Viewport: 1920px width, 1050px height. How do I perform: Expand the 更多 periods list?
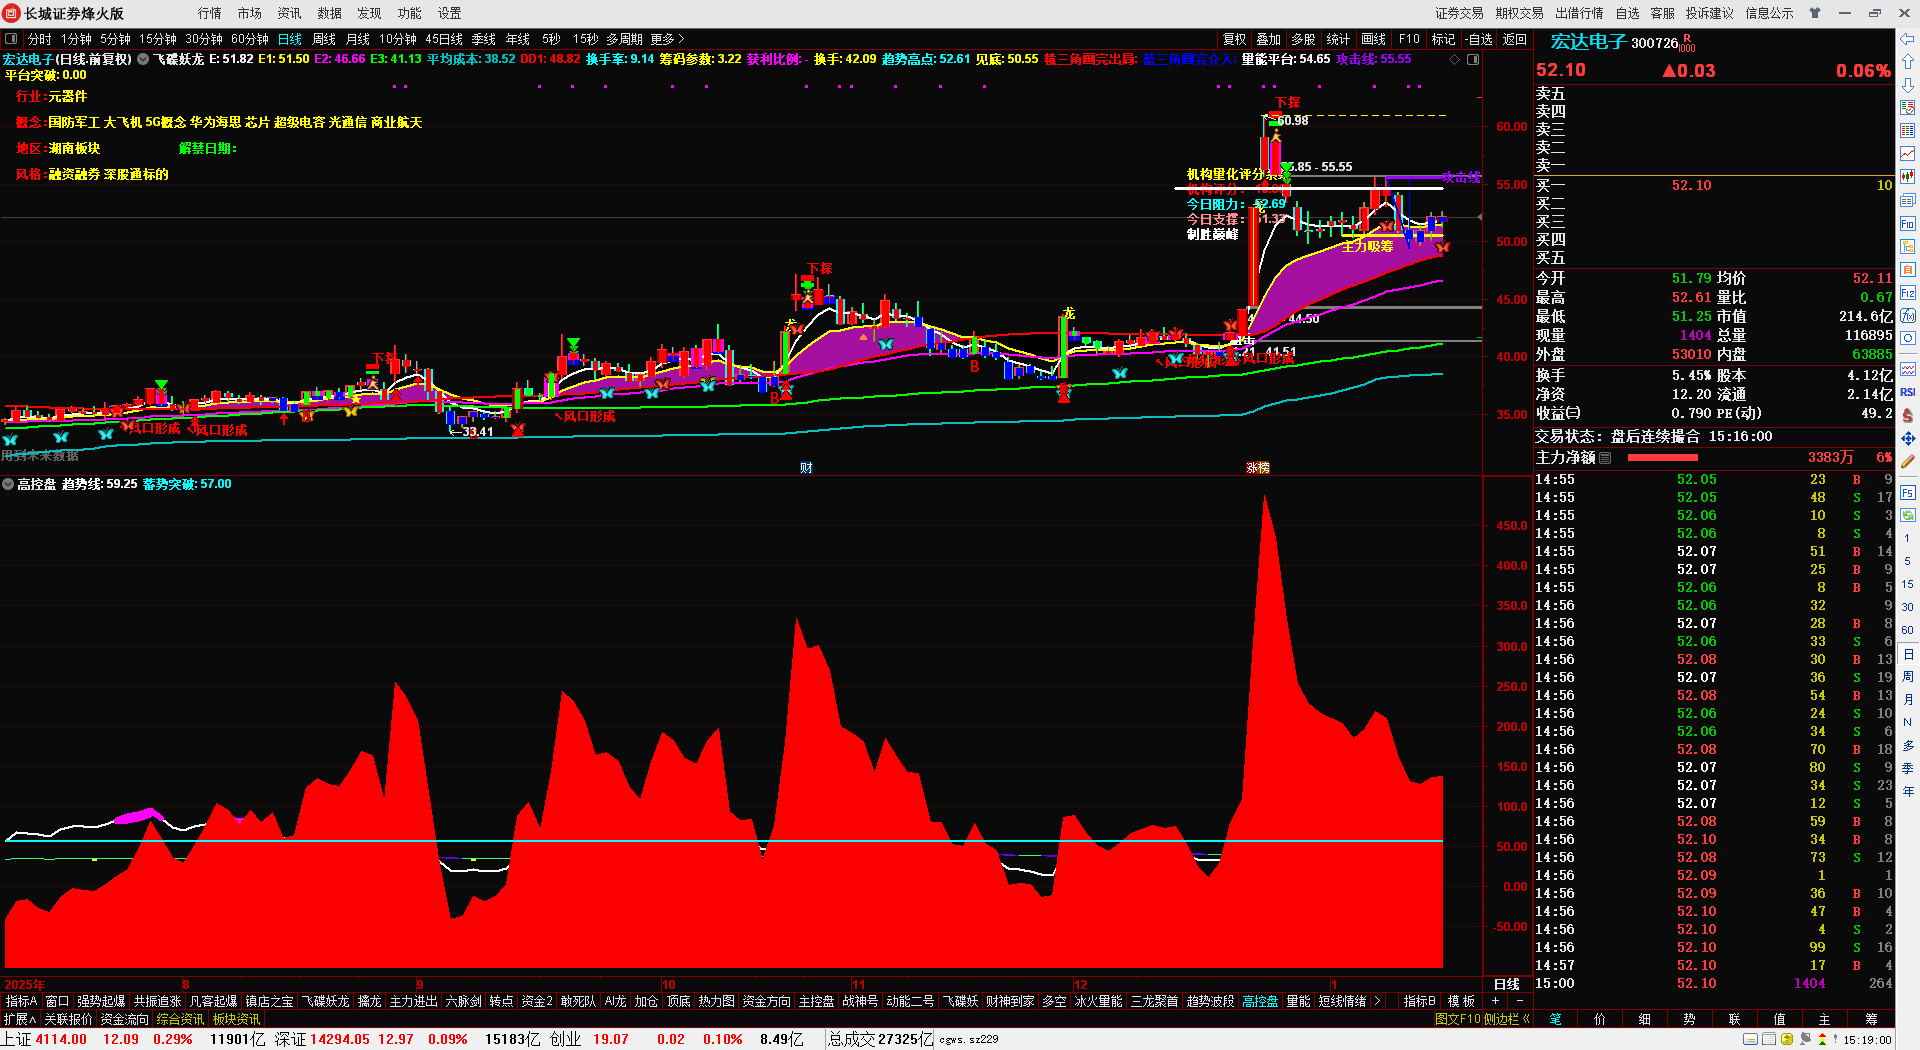(x=667, y=39)
